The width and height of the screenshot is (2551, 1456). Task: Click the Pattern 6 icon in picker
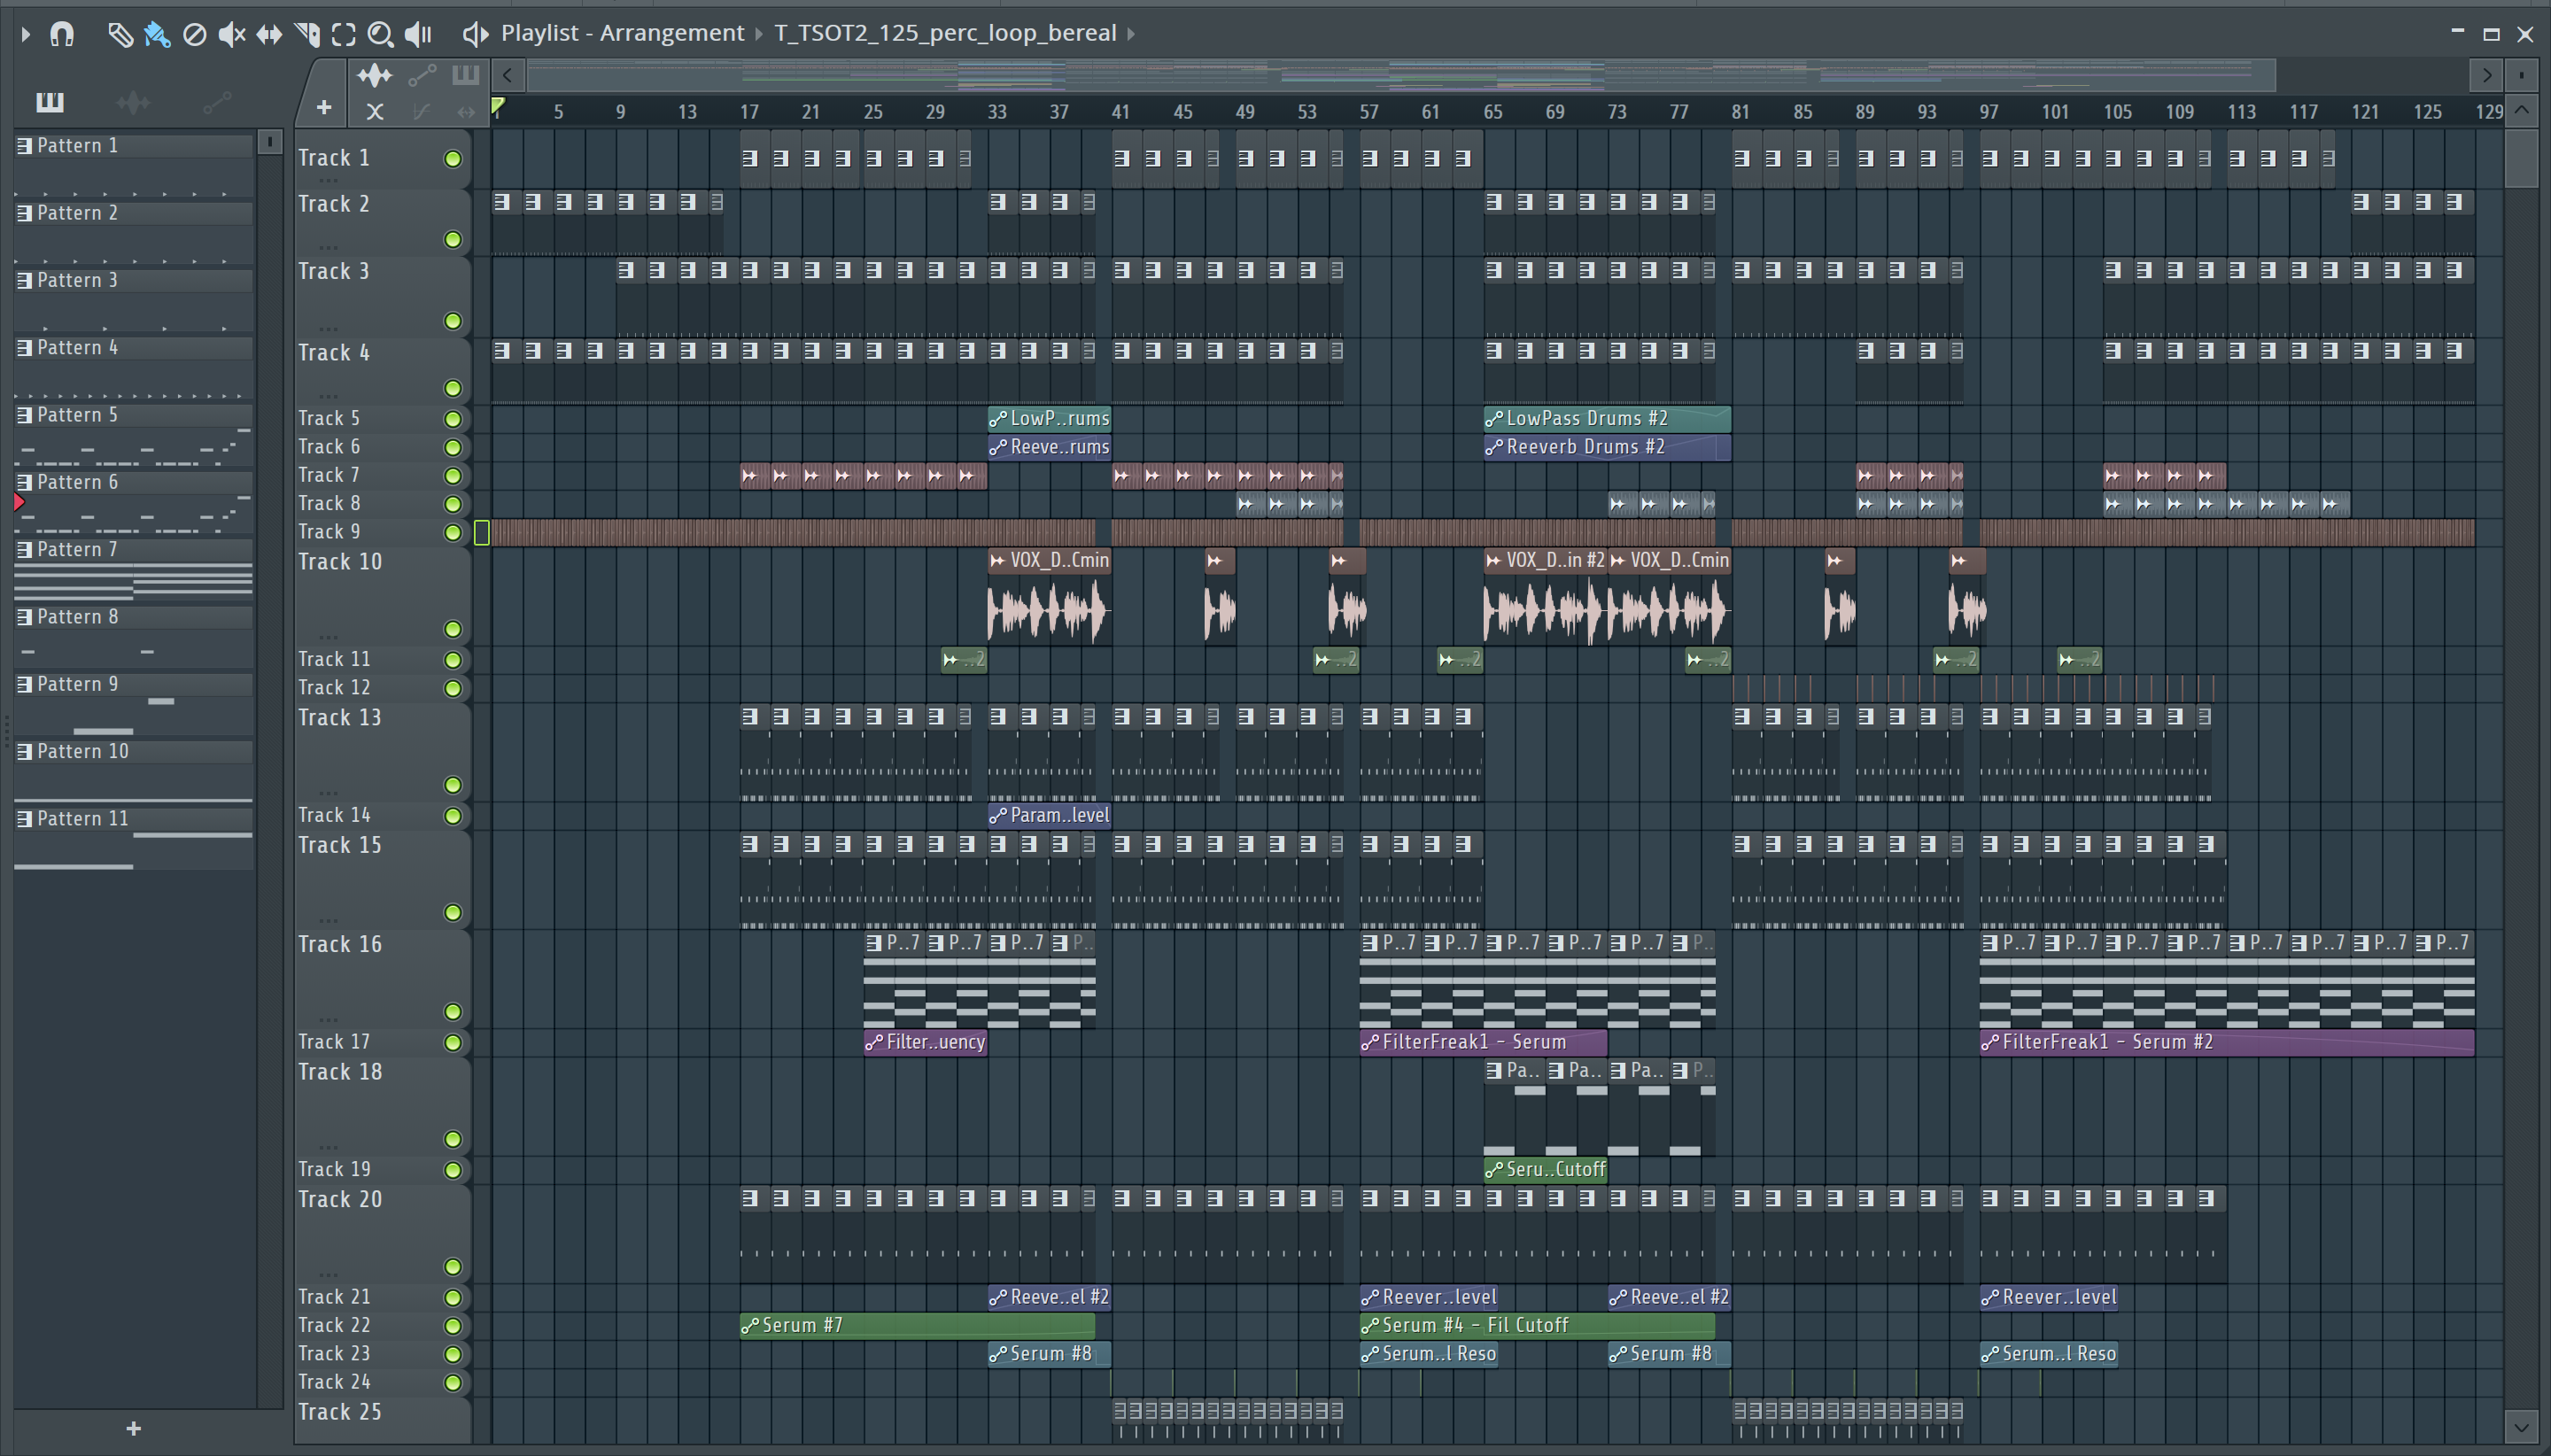25,483
